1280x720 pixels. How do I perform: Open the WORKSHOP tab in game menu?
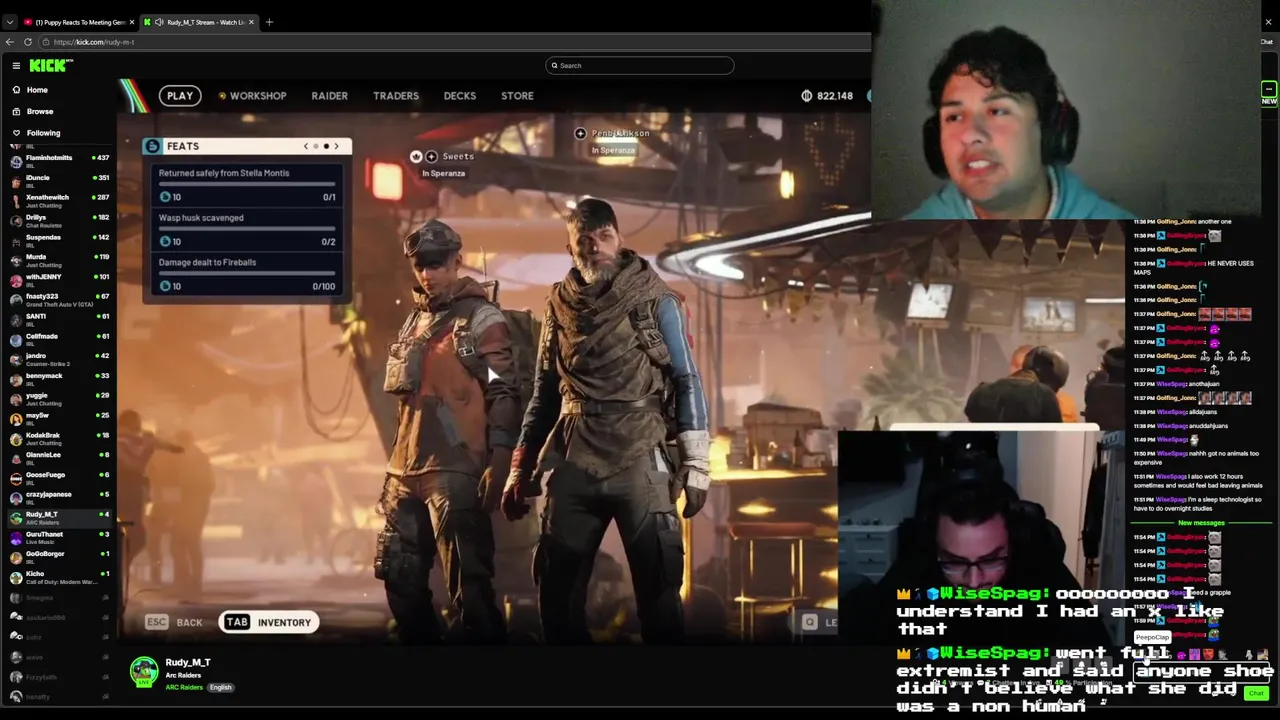[x=258, y=96]
